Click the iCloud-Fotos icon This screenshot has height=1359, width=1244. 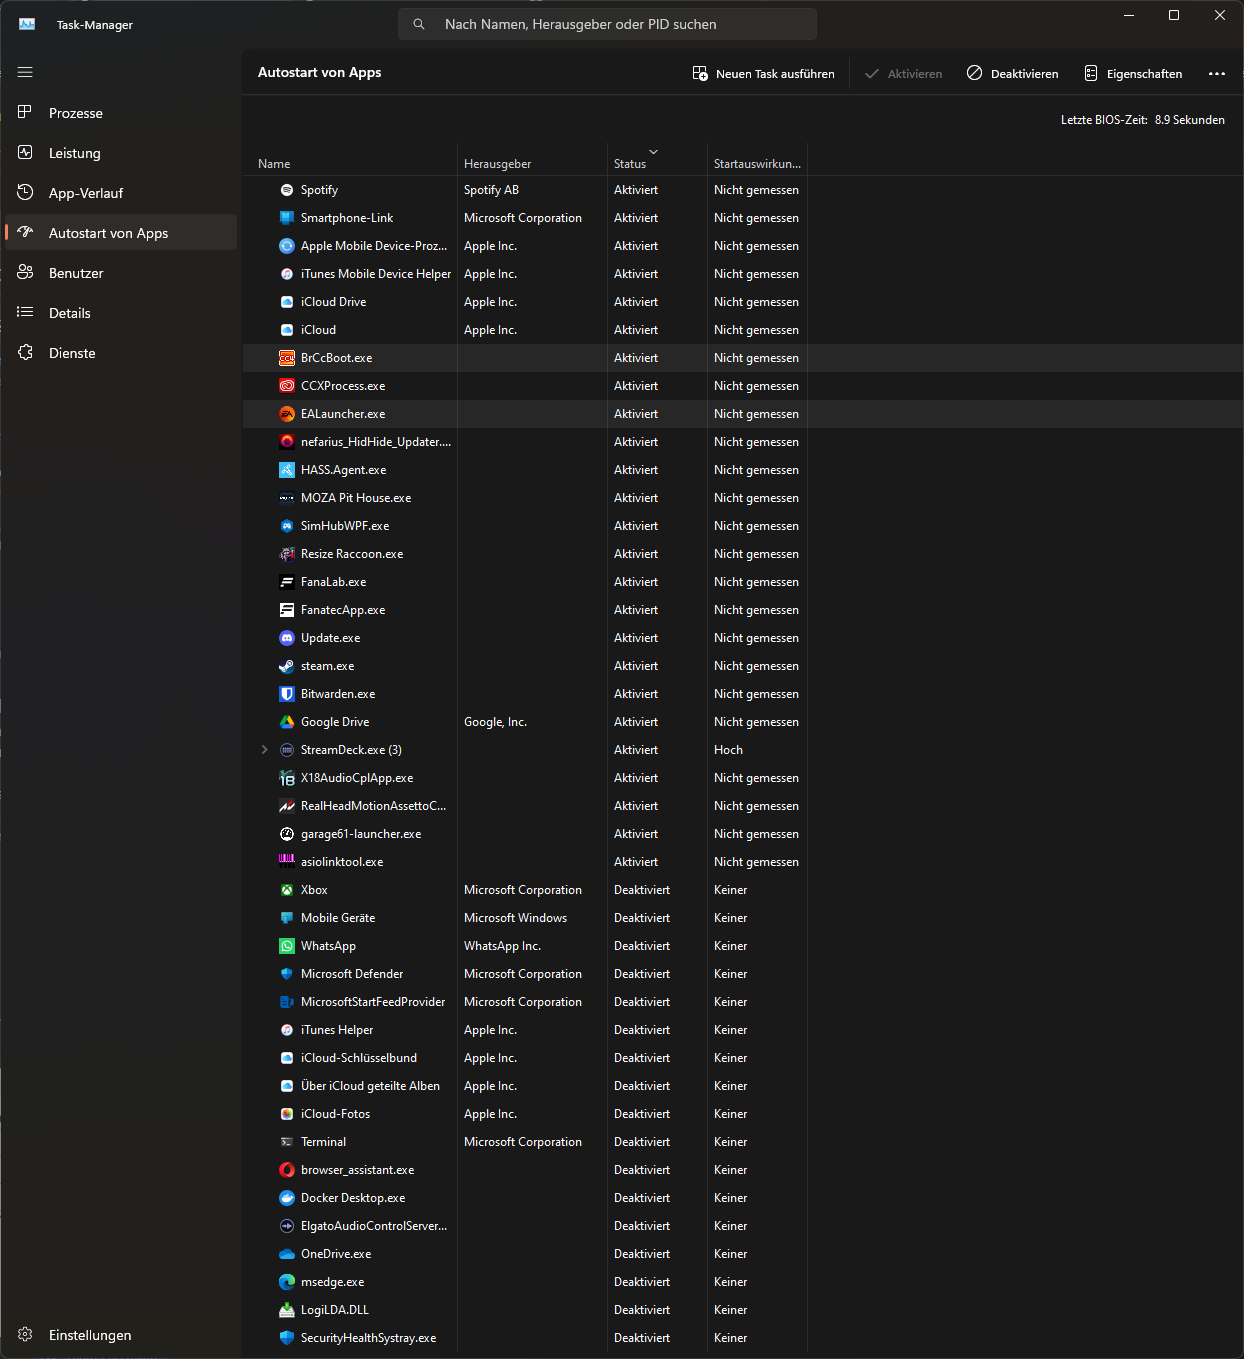click(x=287, y=1114)
